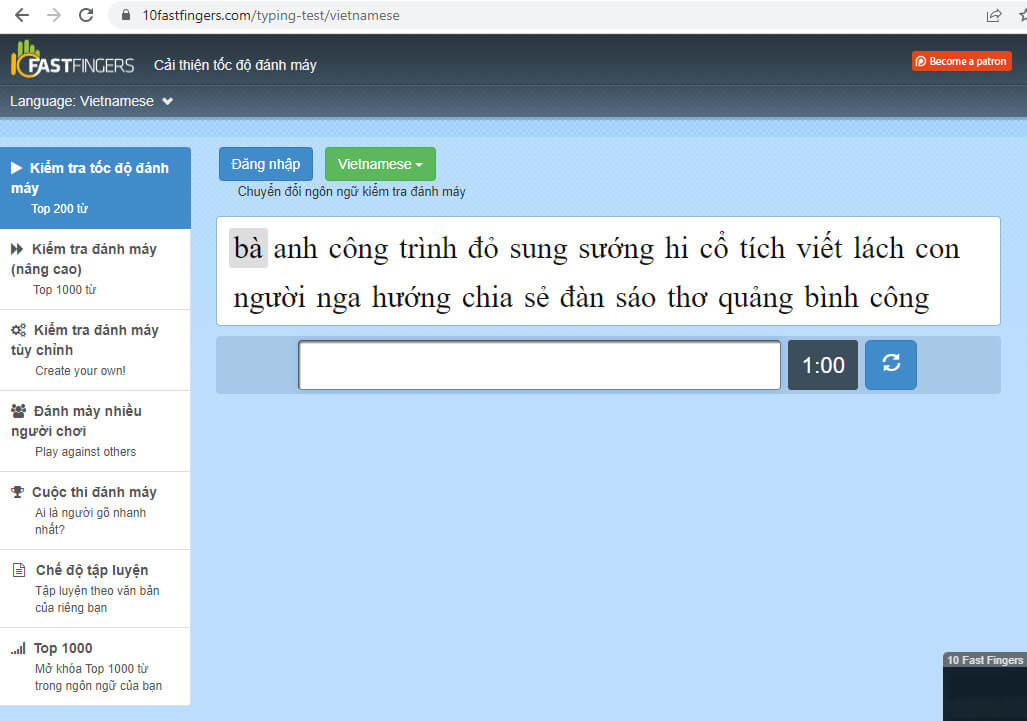
Task: Click the gears icon for custom typing test
Action: (18, 330)
